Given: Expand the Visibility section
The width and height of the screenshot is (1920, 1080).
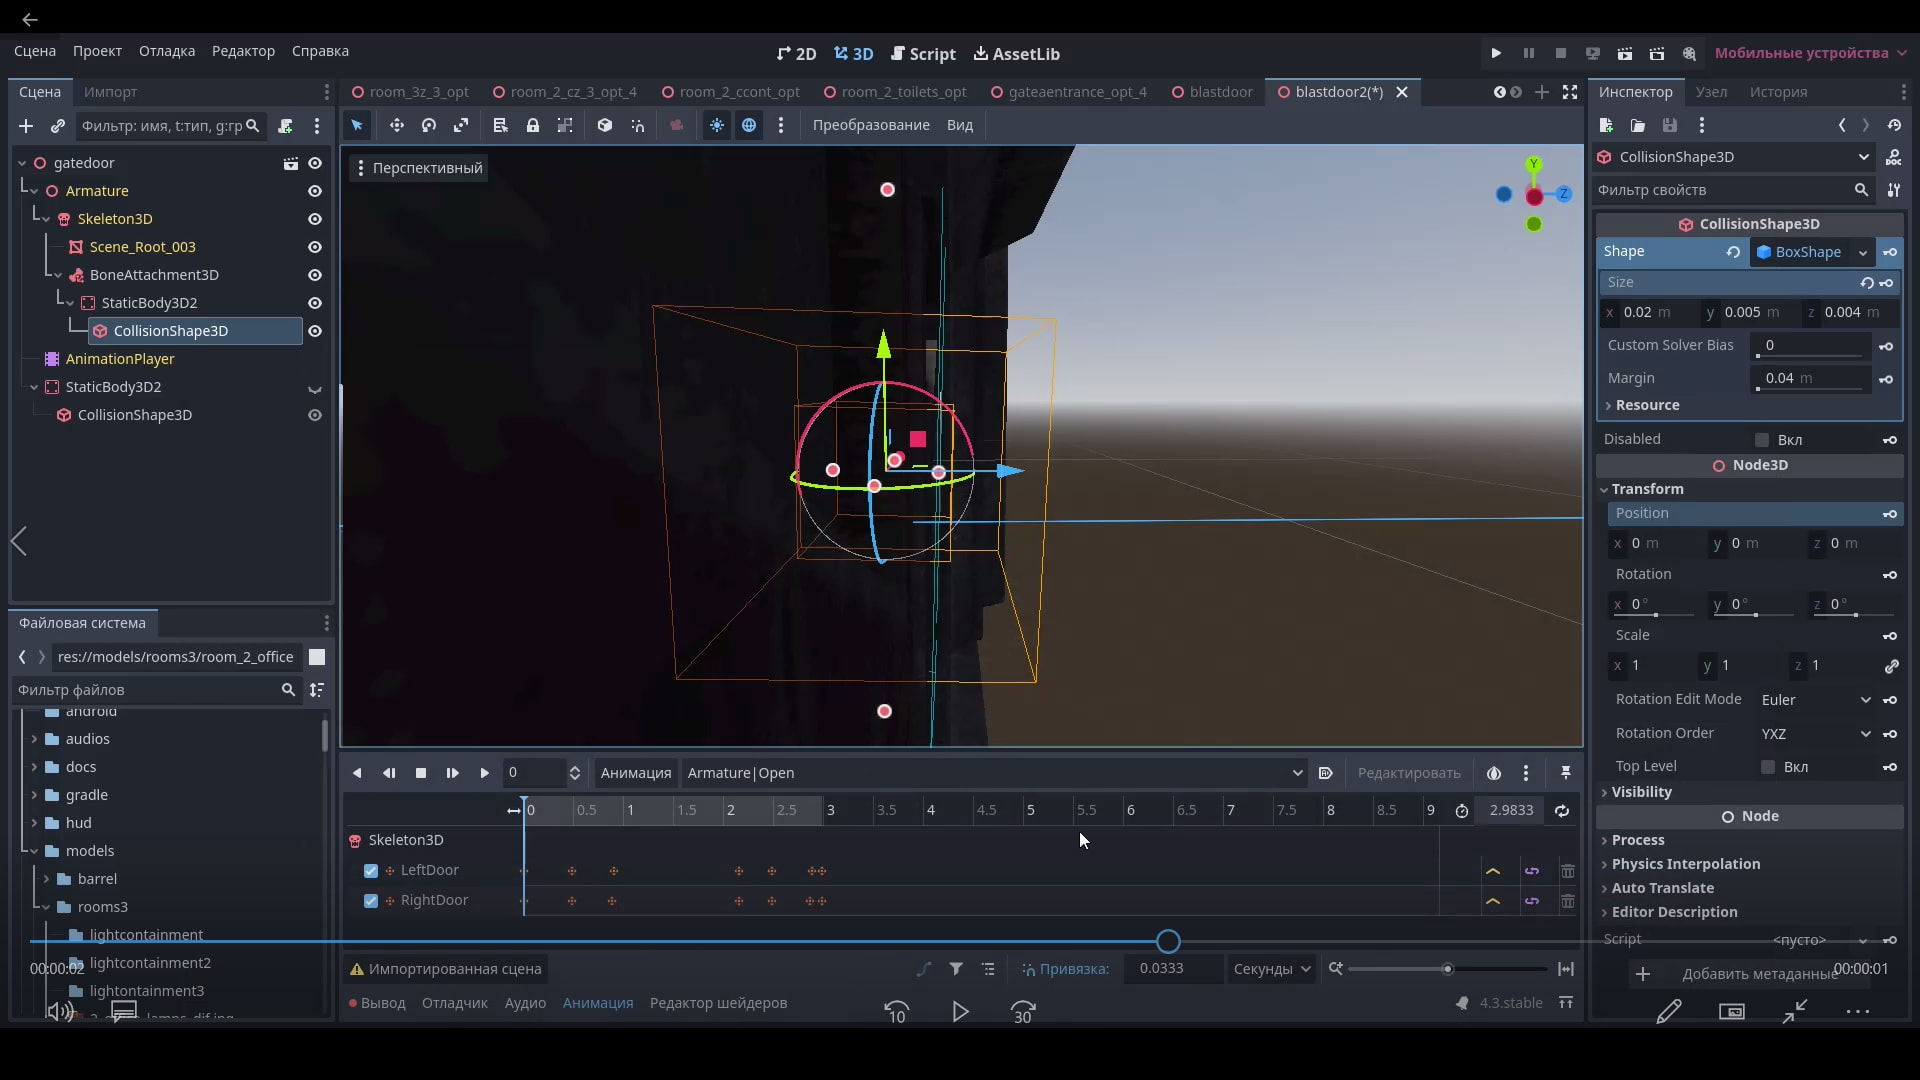Looking at the screenshot, I should coord(1641,792).
